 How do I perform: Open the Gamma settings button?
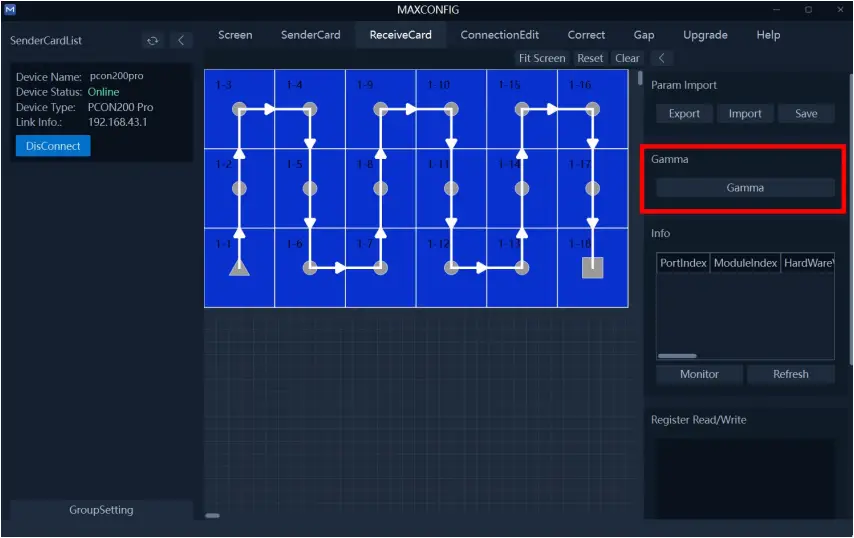click(745, 188)
